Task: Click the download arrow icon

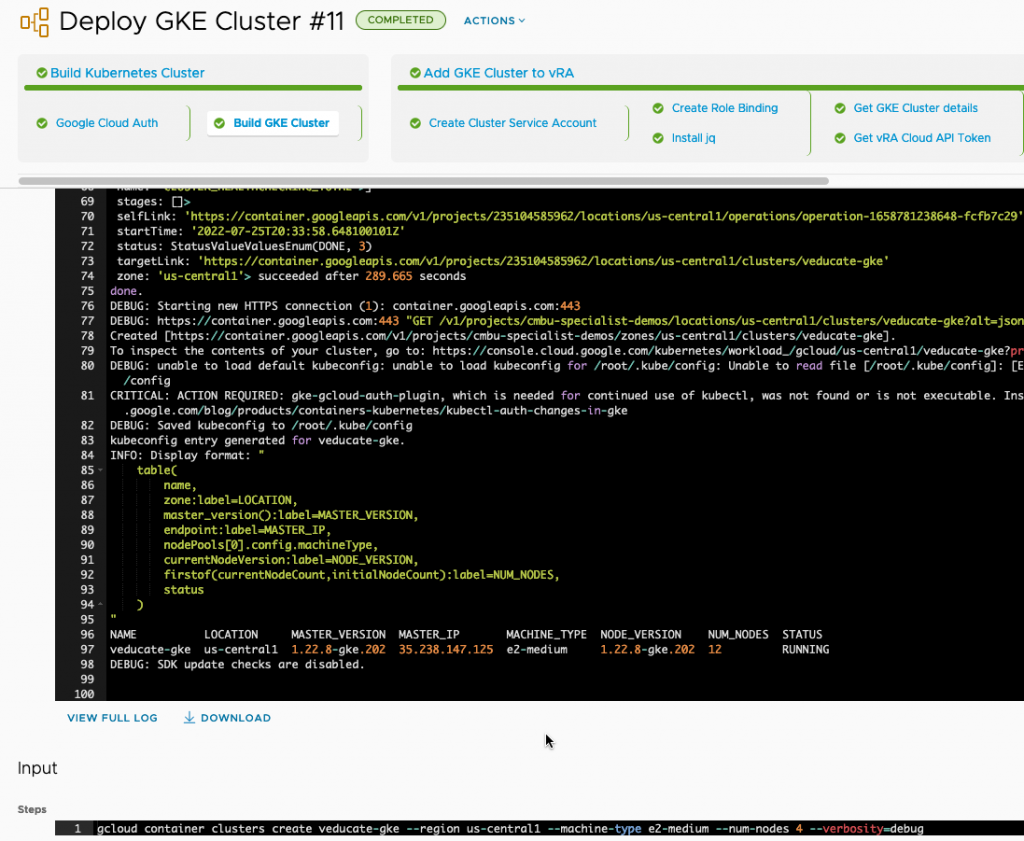Action: click(x=189, y=718)
